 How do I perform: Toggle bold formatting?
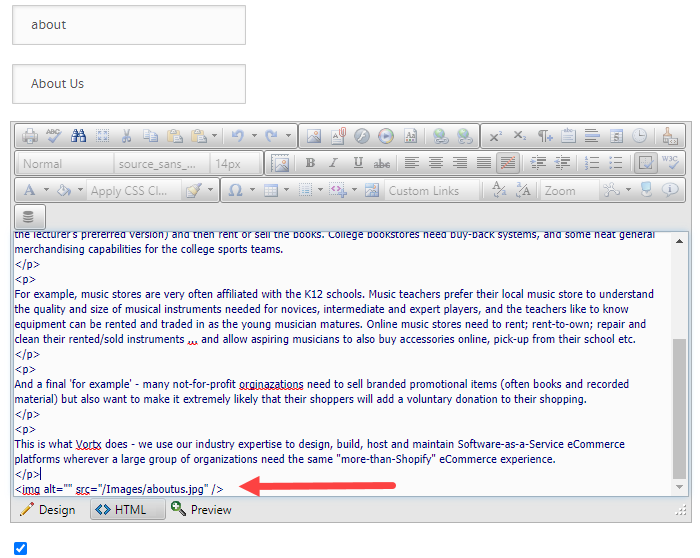[310, 163]
